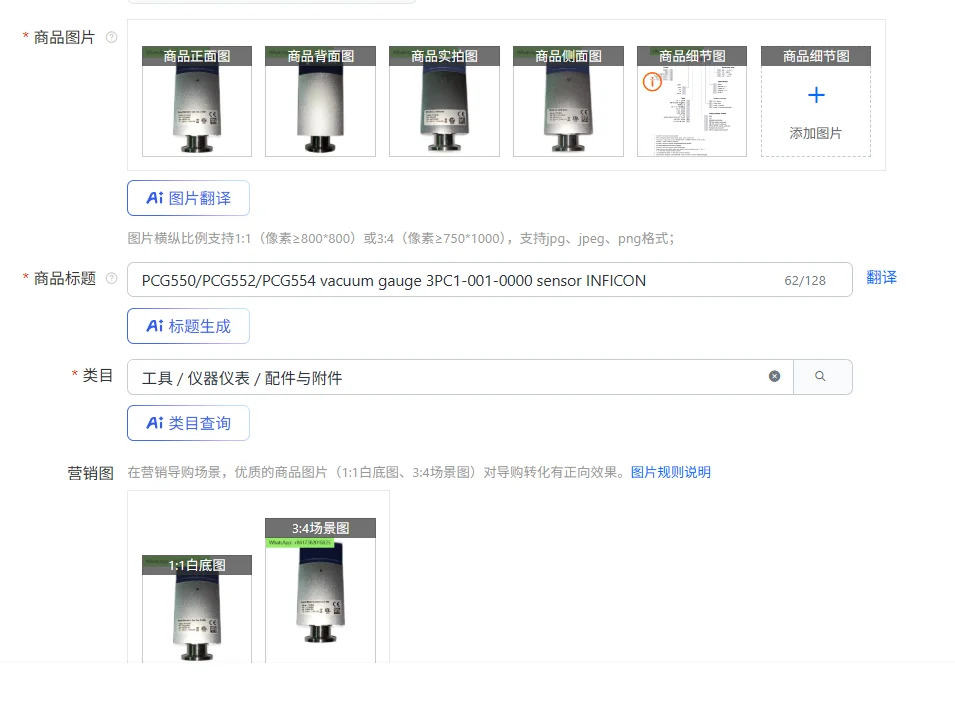This screenshot has width=955, height=728.
Task: Open the 商品侧面图 thumbnail
Action: 568,101
